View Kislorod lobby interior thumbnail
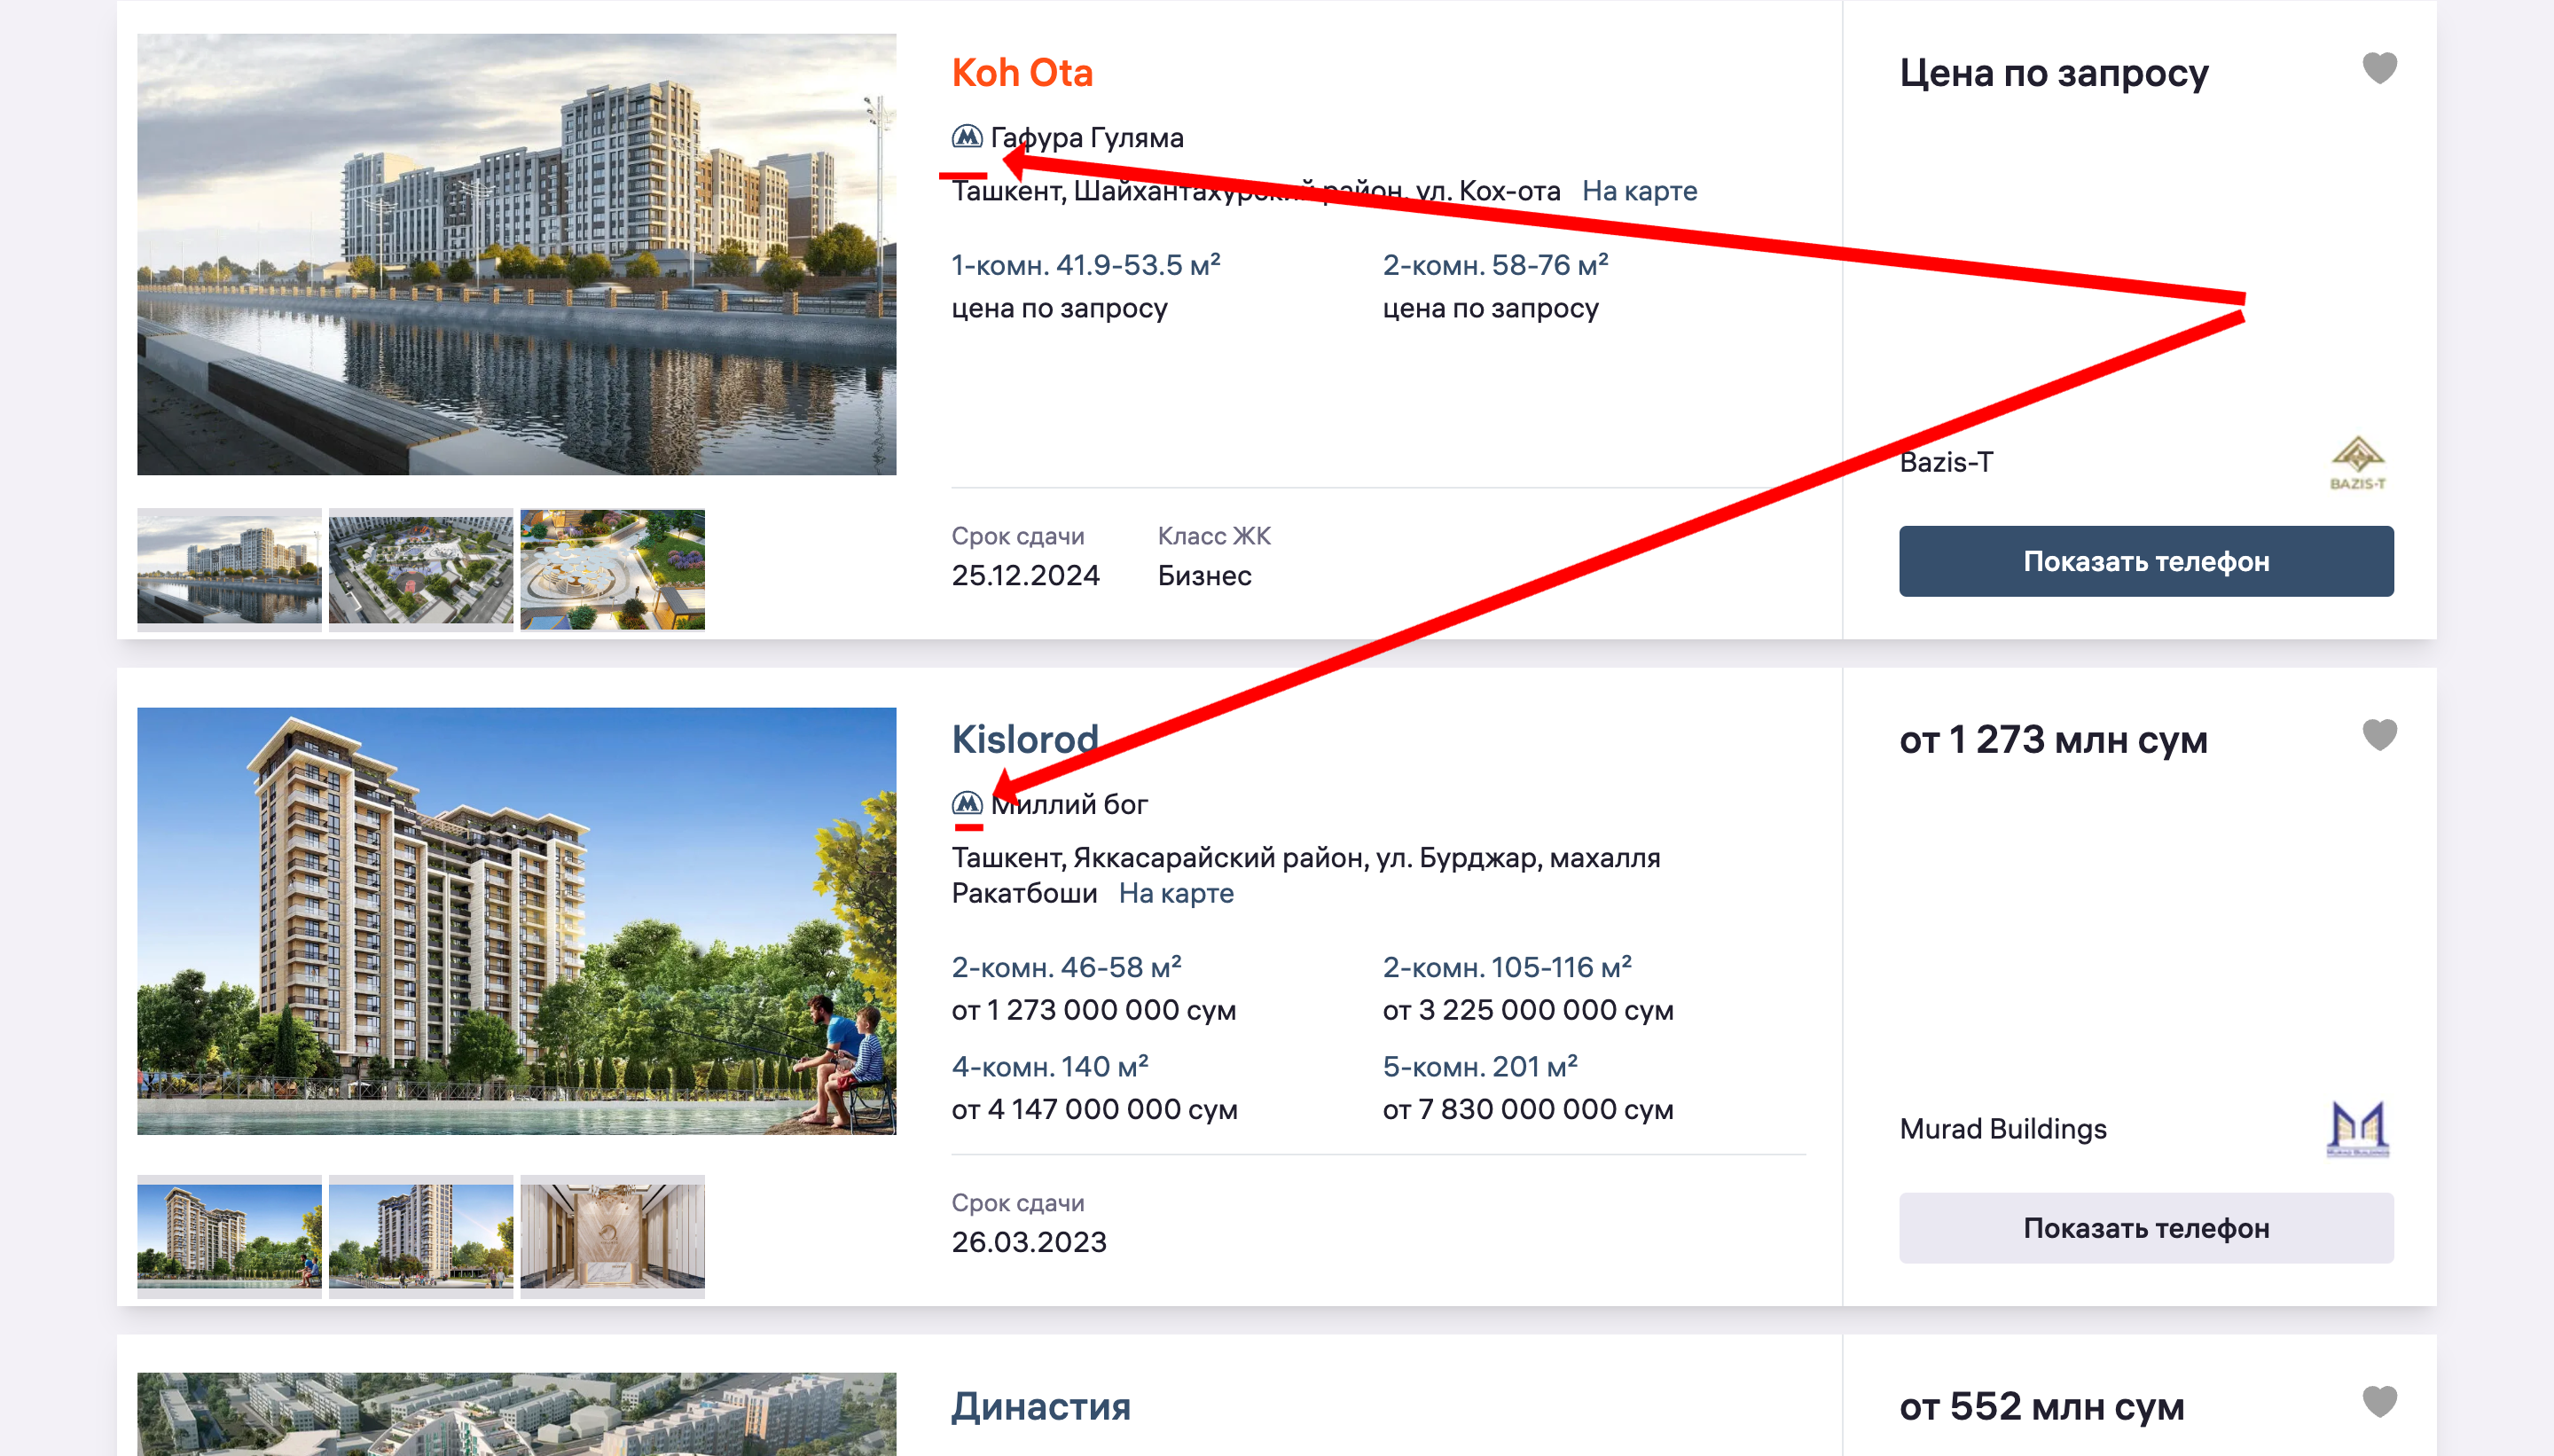The width and height of the screenshot is (2554, 1456). click(x=612, y=1236)
